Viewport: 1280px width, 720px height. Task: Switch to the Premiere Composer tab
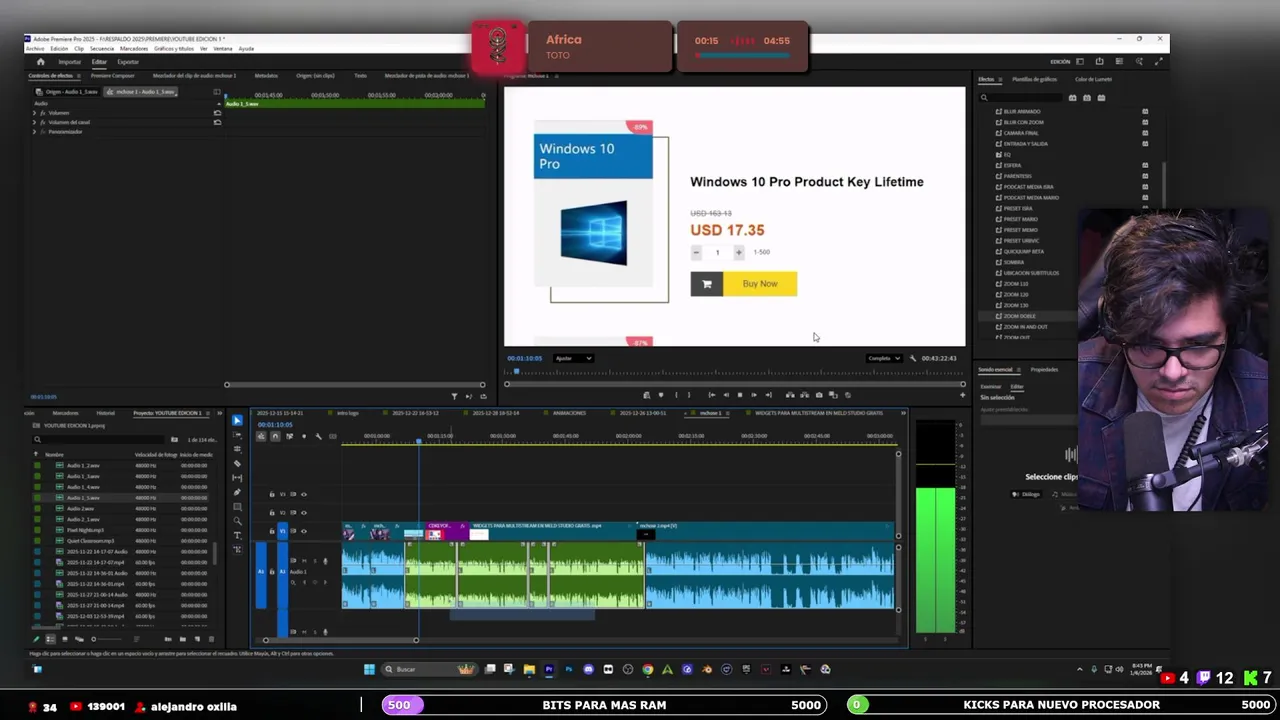[112, 76]
